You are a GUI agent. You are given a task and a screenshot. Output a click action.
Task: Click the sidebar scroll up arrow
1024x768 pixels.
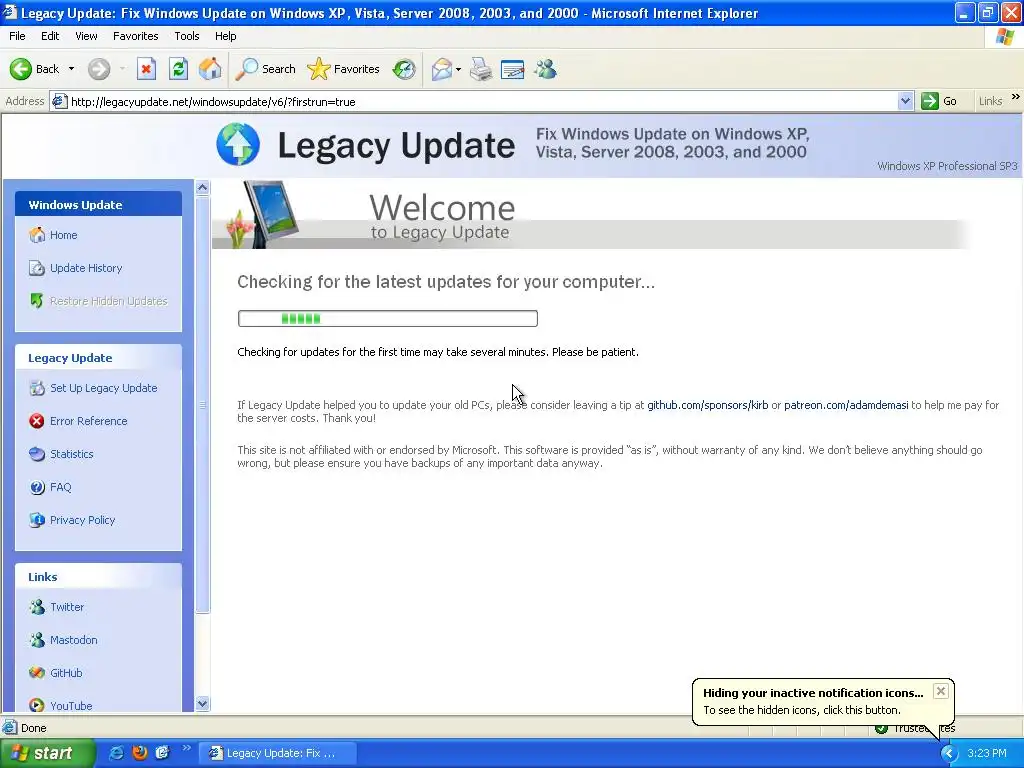(x=202, y=187)
